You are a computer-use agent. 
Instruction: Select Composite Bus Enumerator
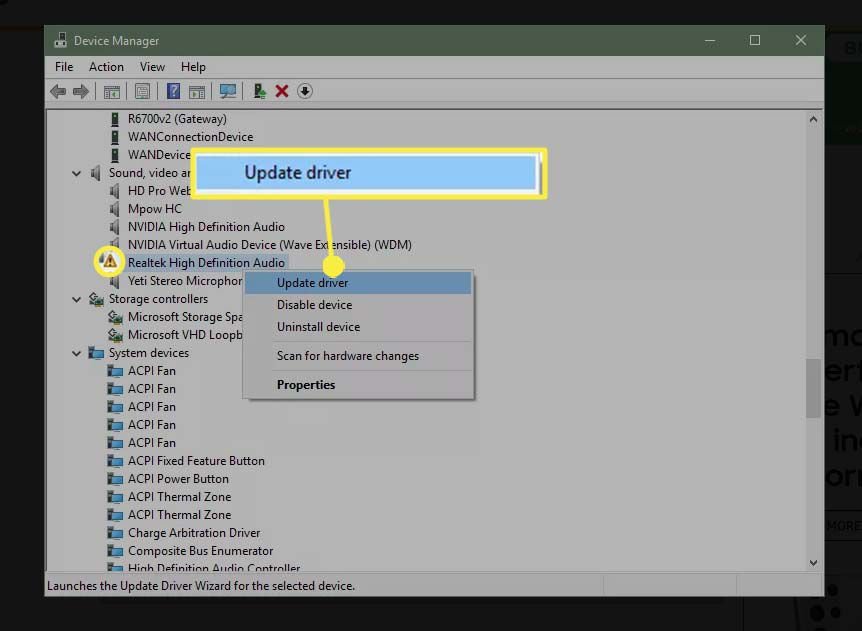click(200, 551)
